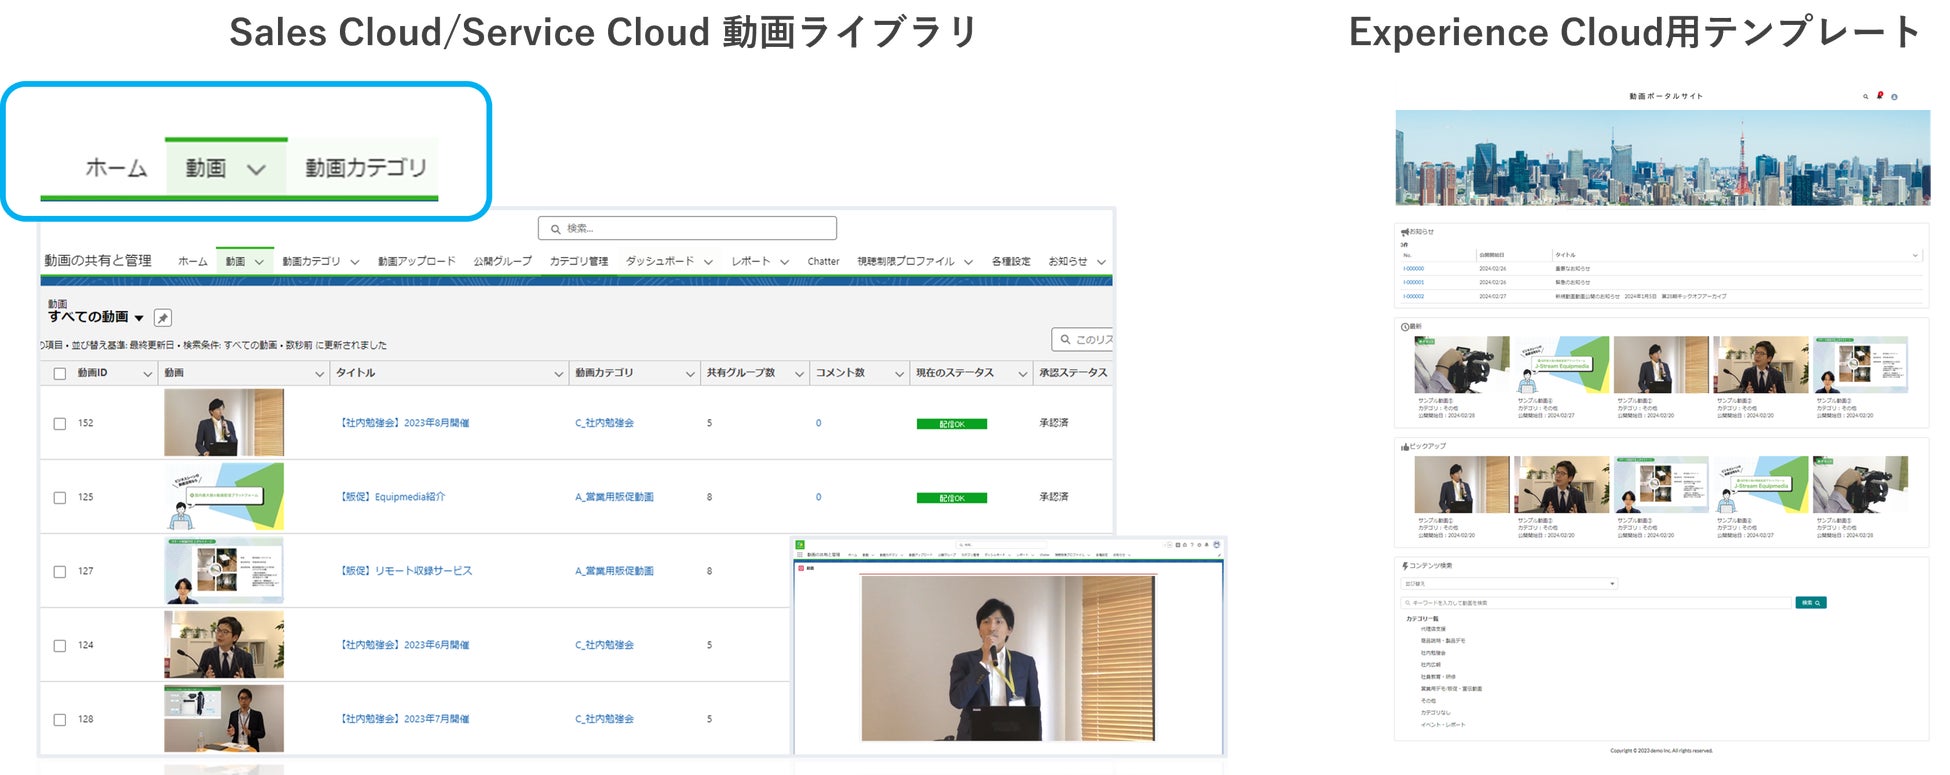Open notifications bell on 動画ポータルサイト header

pyautogui.click(x=1880, y=96)
